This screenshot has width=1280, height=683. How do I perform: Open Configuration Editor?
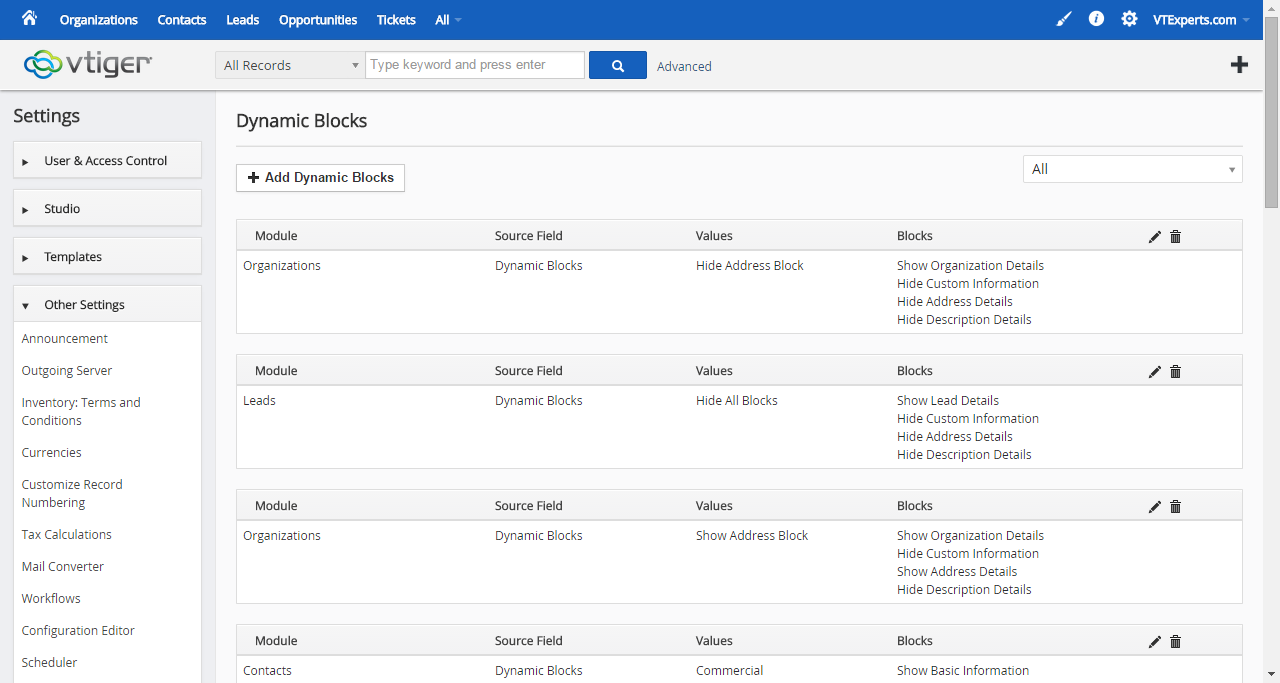[x=78, y=630]
